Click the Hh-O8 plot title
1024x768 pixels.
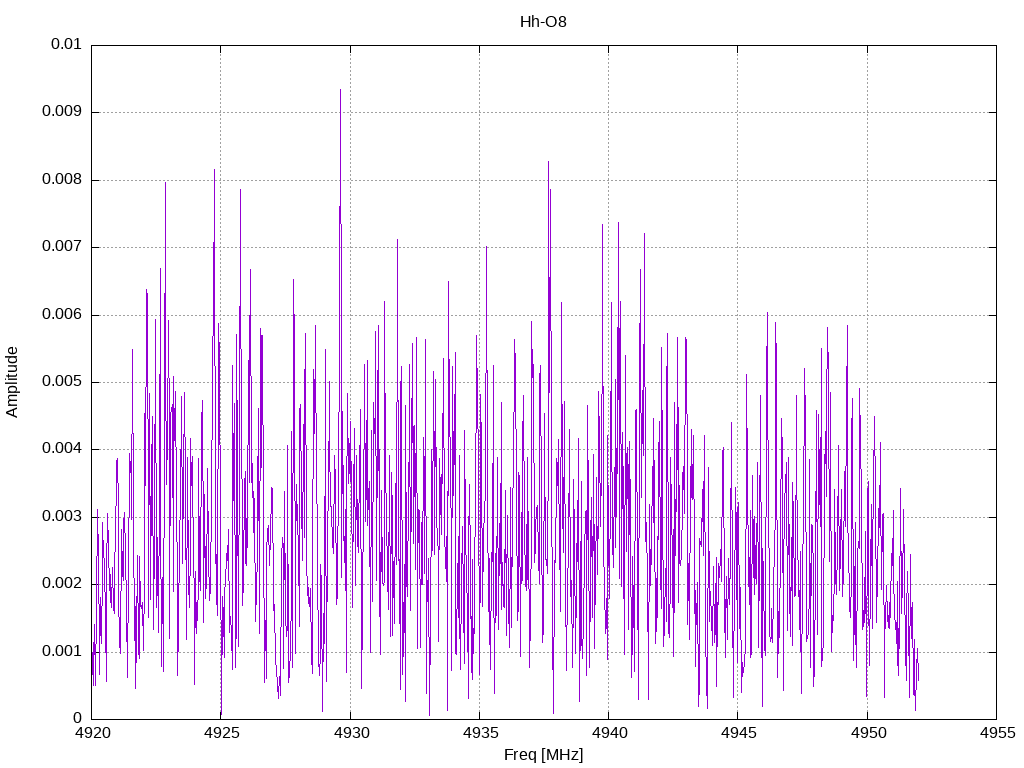543,22
